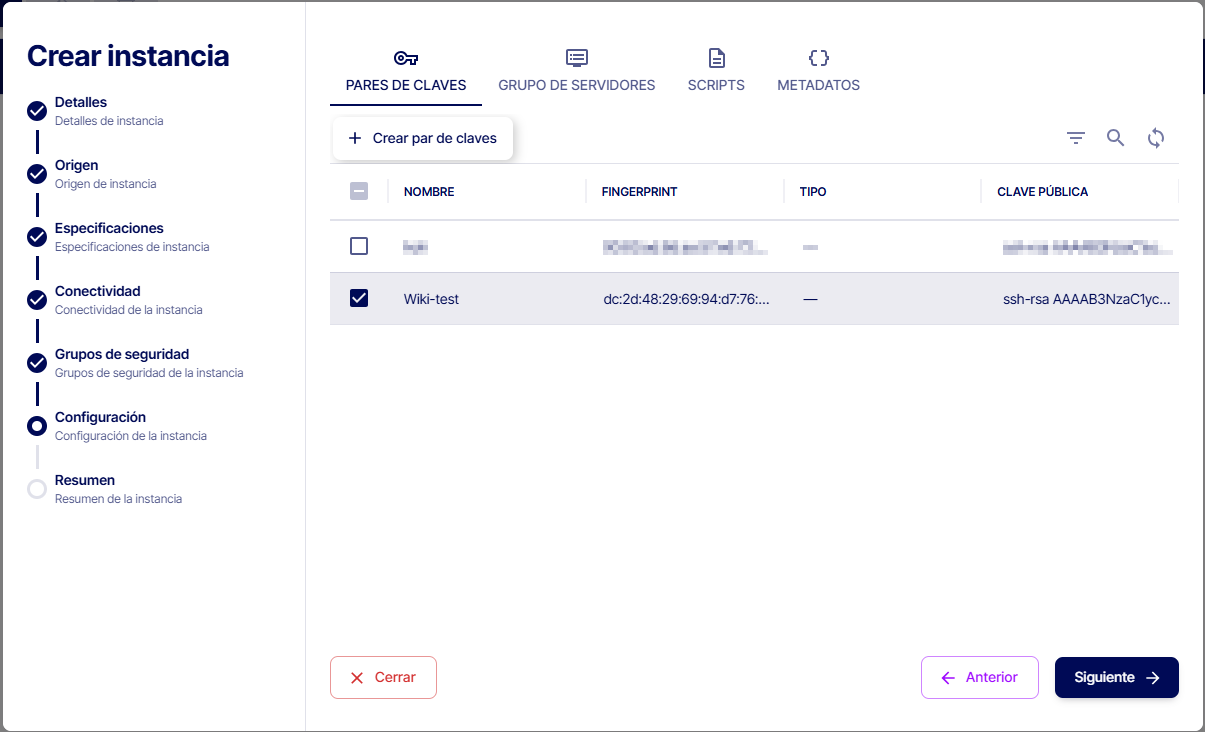Check the blurred first row checkbox
This screenshot has height=732, width=1205.
pos(359,246)
